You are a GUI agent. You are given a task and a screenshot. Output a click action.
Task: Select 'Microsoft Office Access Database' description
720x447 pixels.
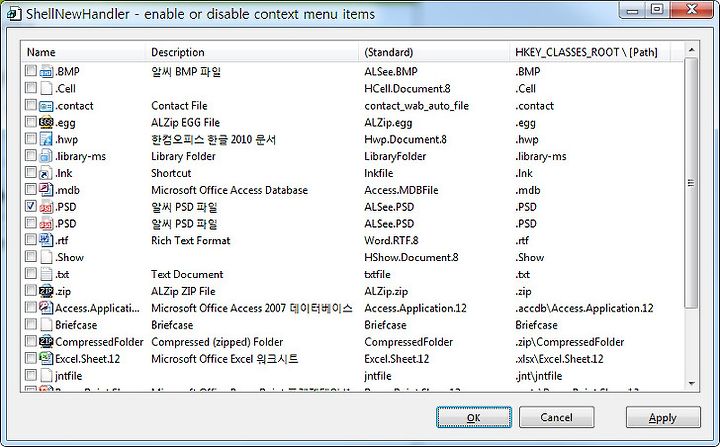tap(230, 190)
